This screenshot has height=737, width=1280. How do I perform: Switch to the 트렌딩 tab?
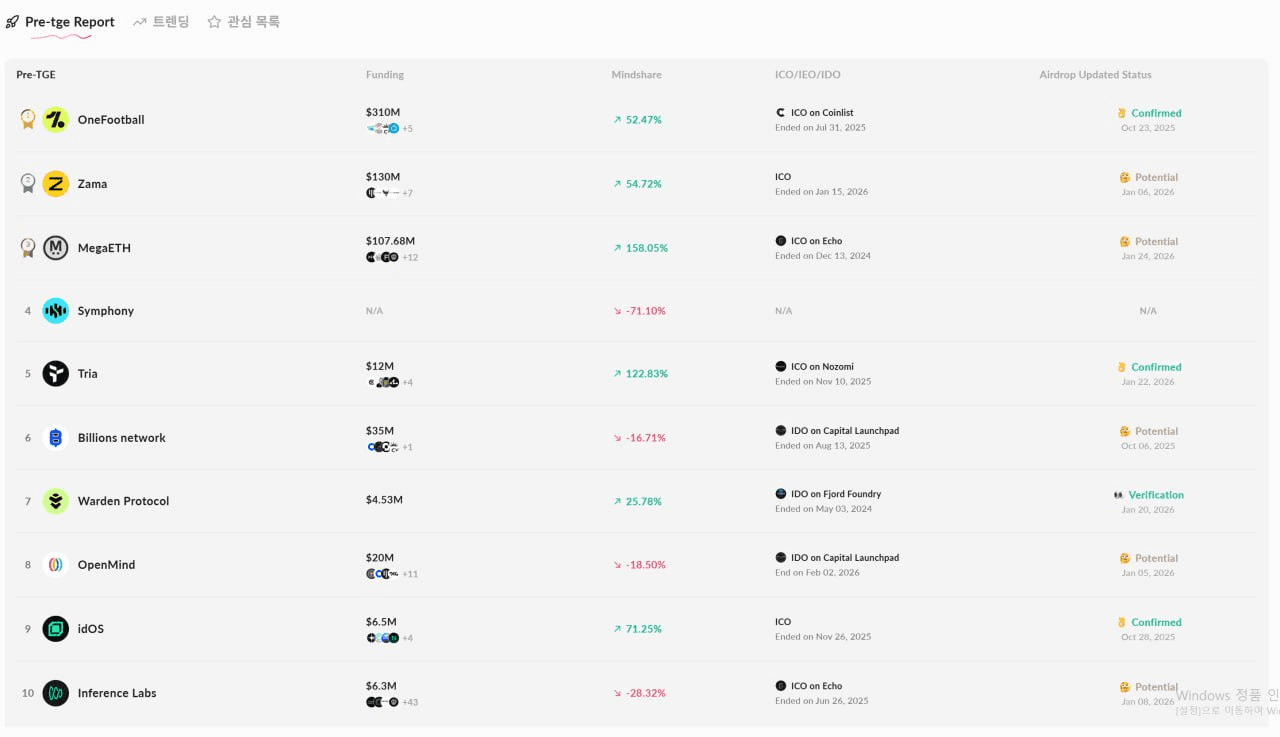coord(161,22)
